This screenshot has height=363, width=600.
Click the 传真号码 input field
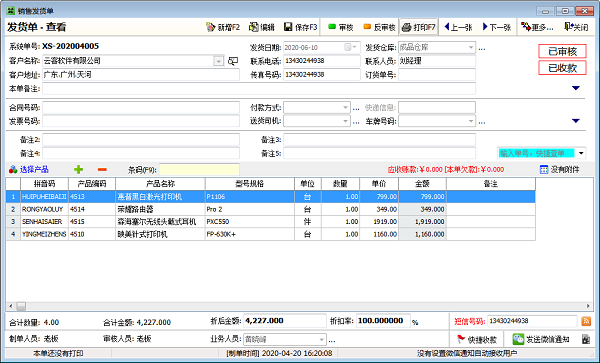[322, 75]
